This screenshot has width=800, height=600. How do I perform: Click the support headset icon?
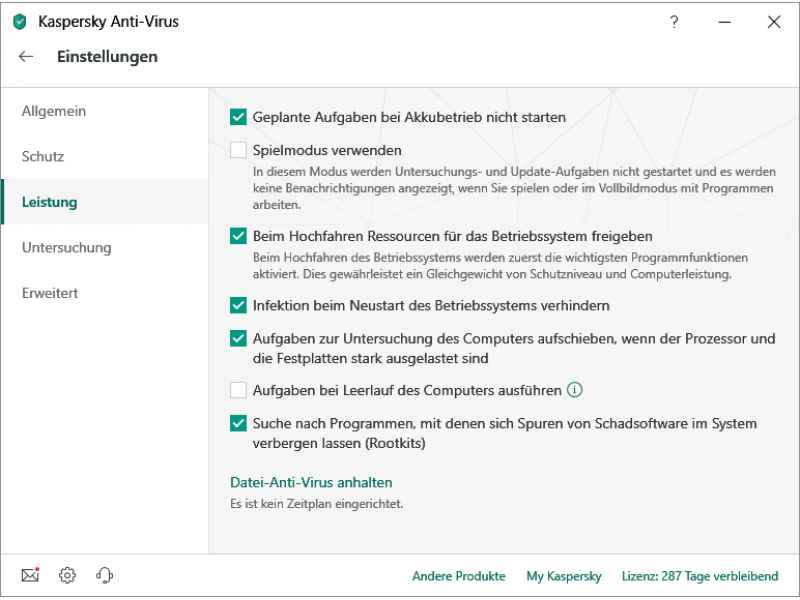104,575
